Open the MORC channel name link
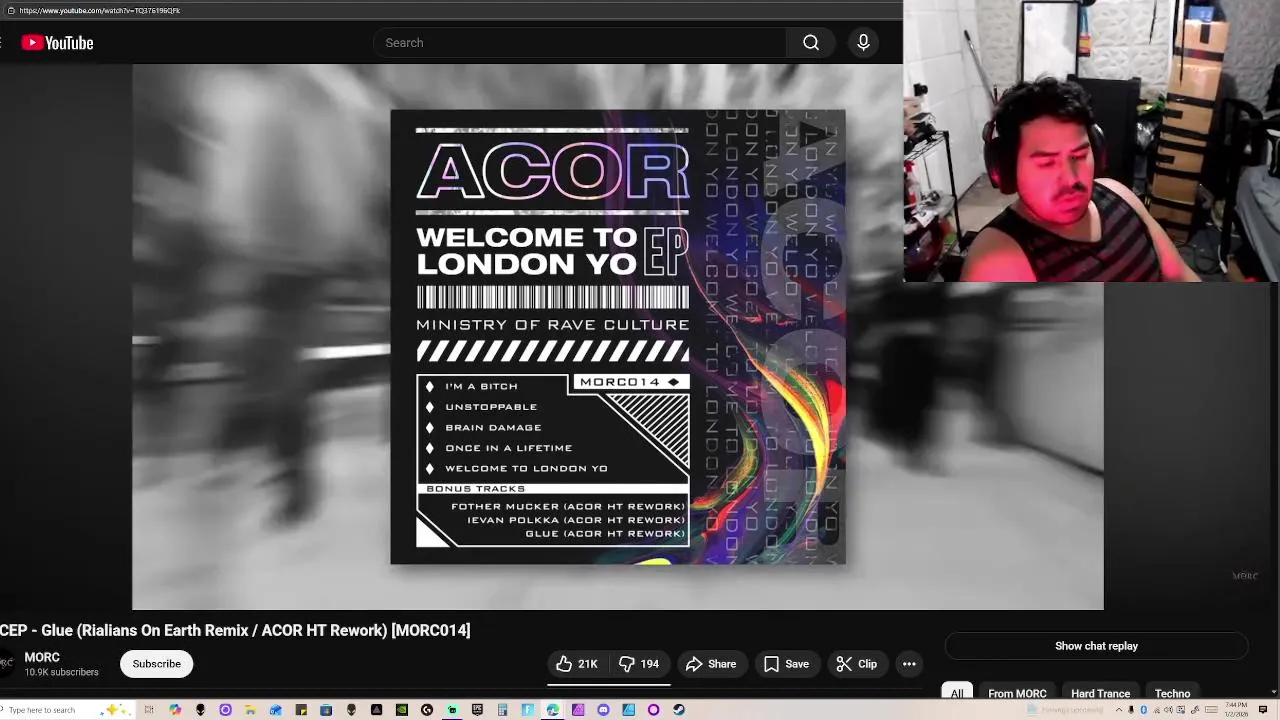Image resolution: width=1280 pixels, height=720 pixels. (x=42, y=657)
